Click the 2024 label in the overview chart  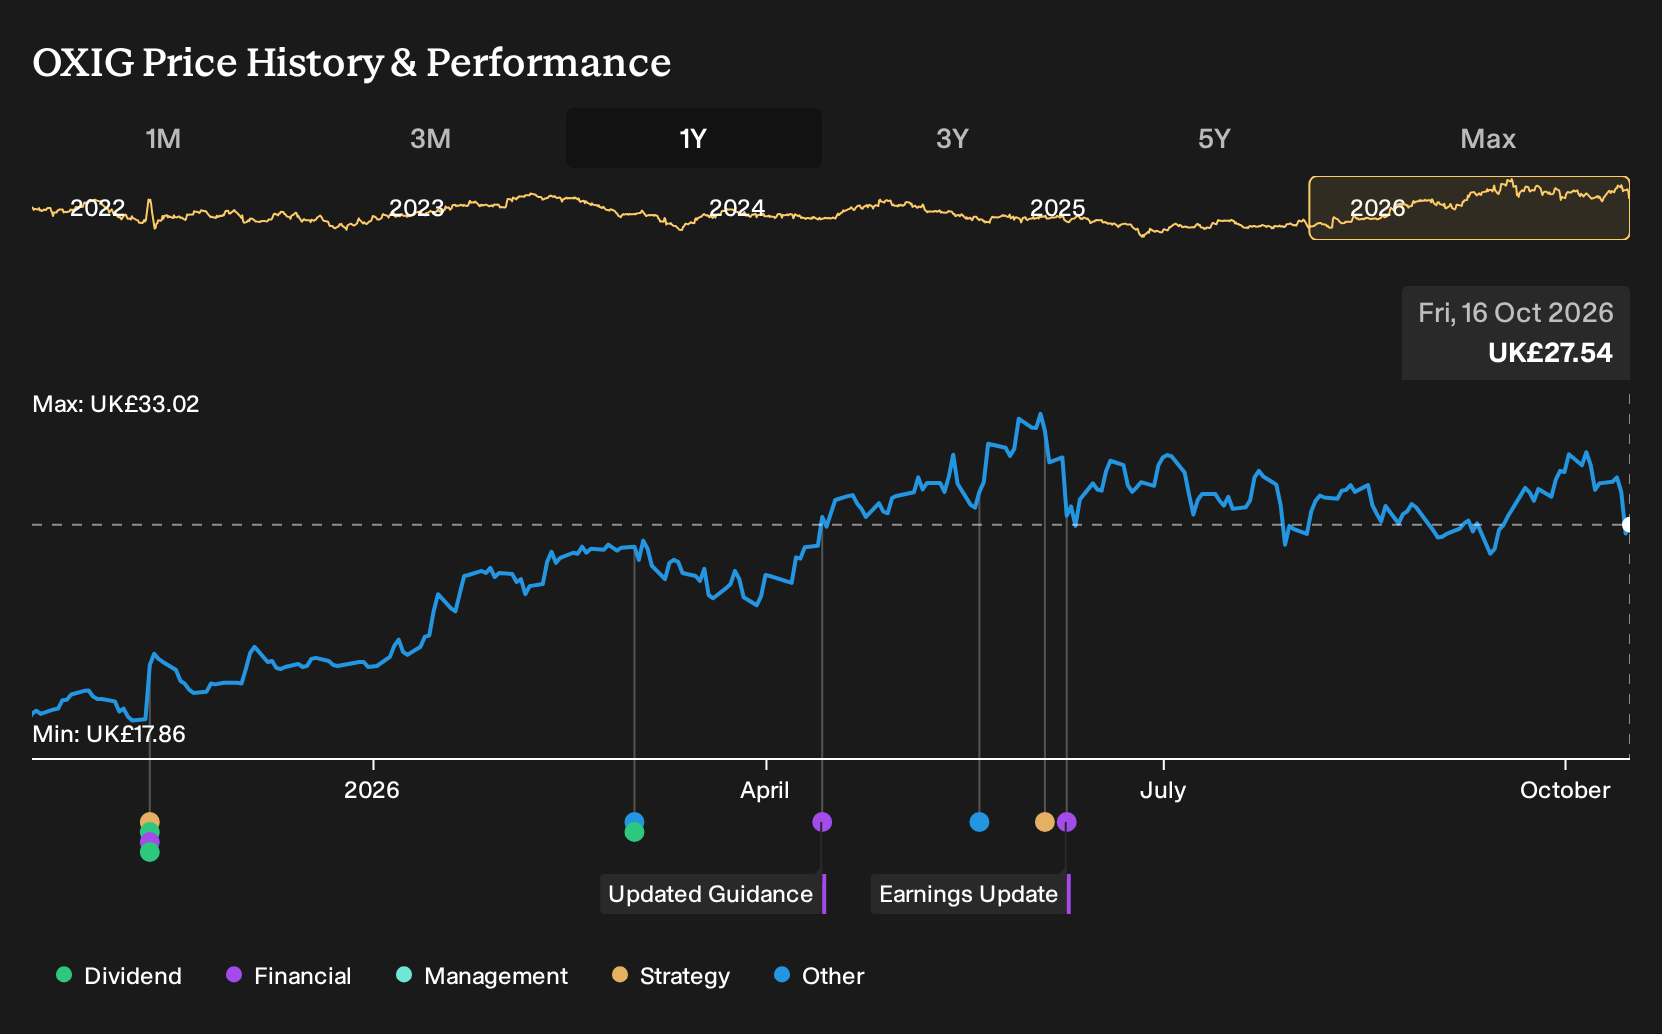tap(737, 208)
